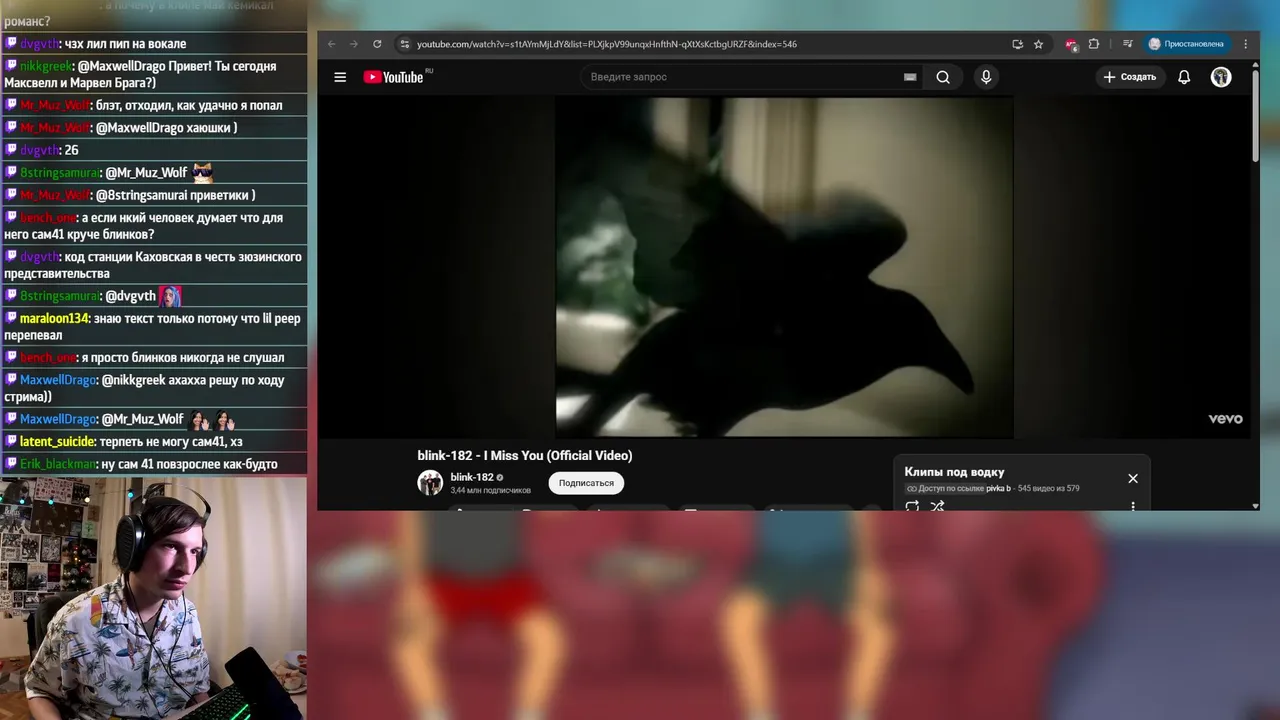Subscribe with the Подписаться button
The width and height of the screenshot is (1280, 720).
click(586, 483)
